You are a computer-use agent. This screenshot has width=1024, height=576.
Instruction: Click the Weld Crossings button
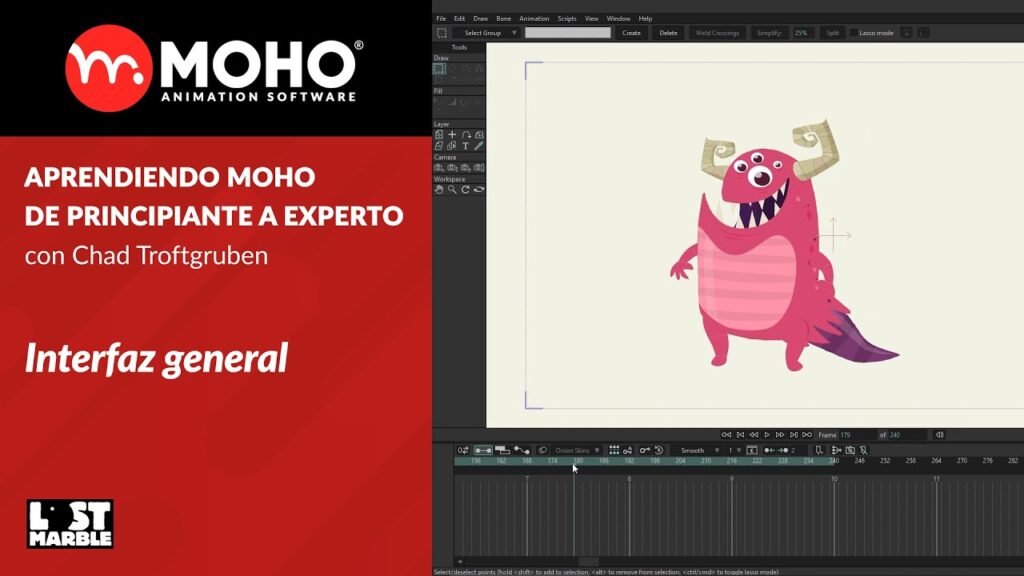pyautogui.click(x=717, y=33)
